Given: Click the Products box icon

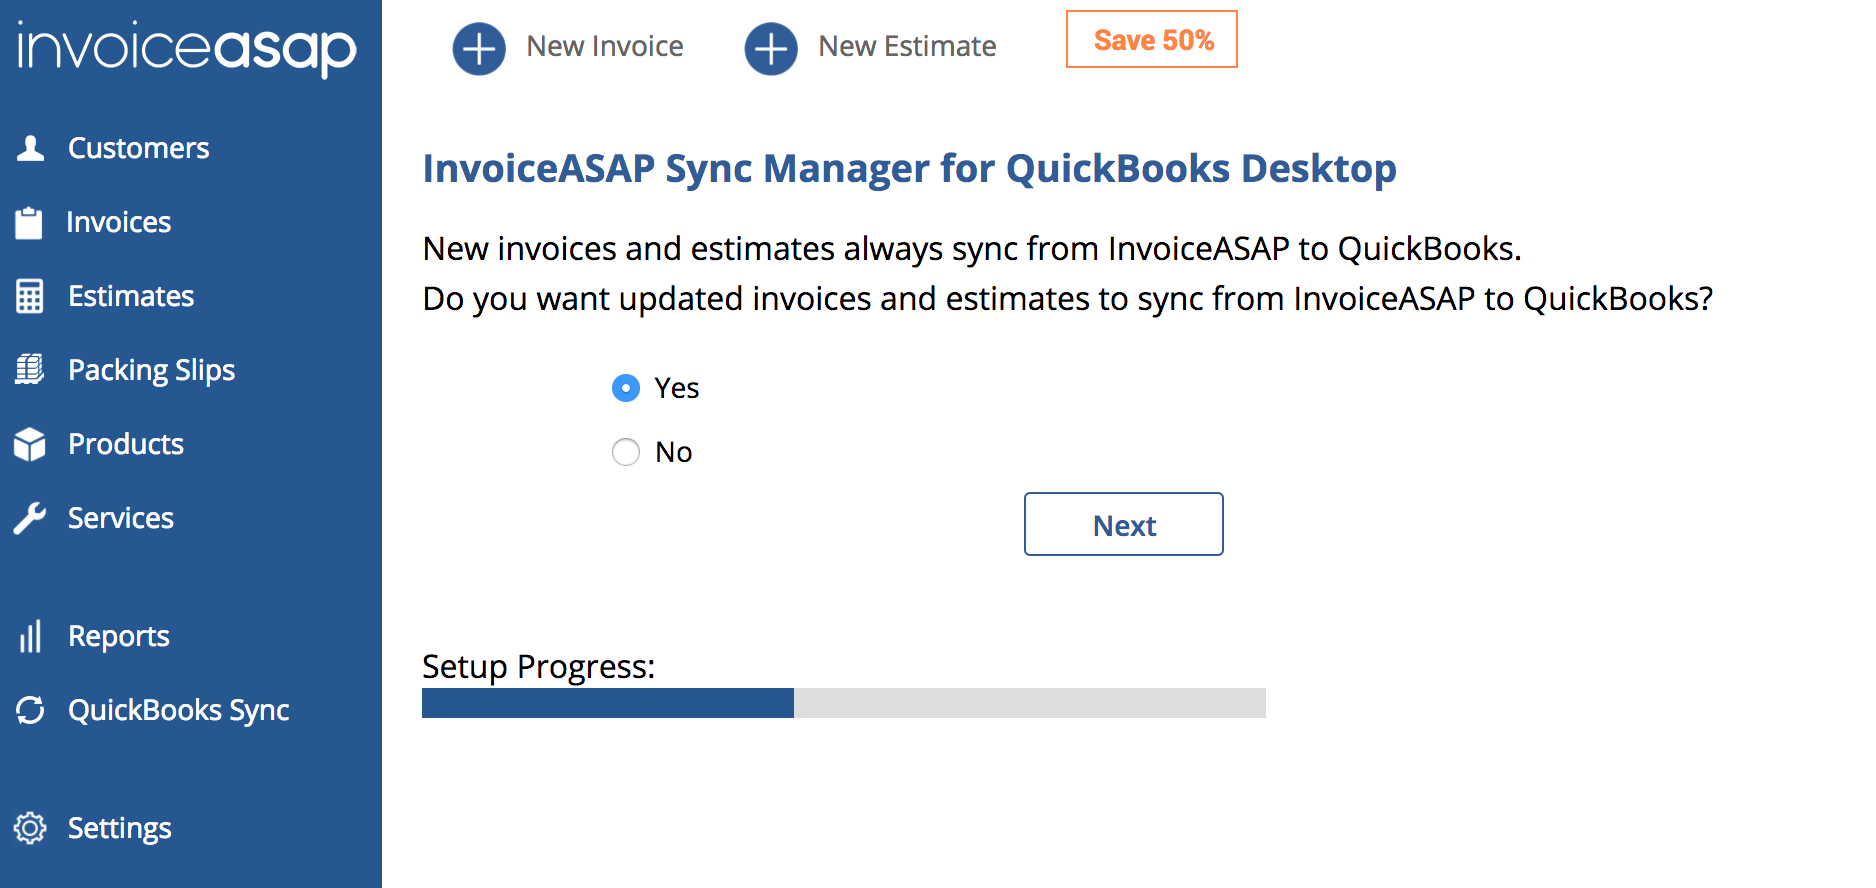Looking at the screenshot, I should (30, 444).
